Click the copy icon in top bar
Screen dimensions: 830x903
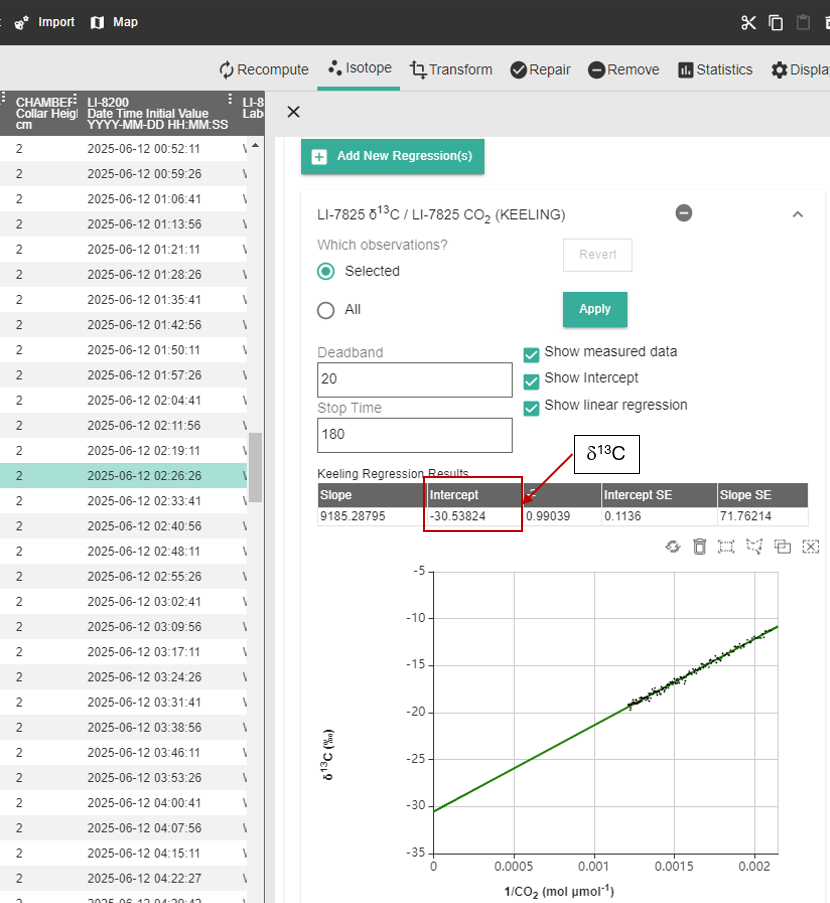click(776, 22)
